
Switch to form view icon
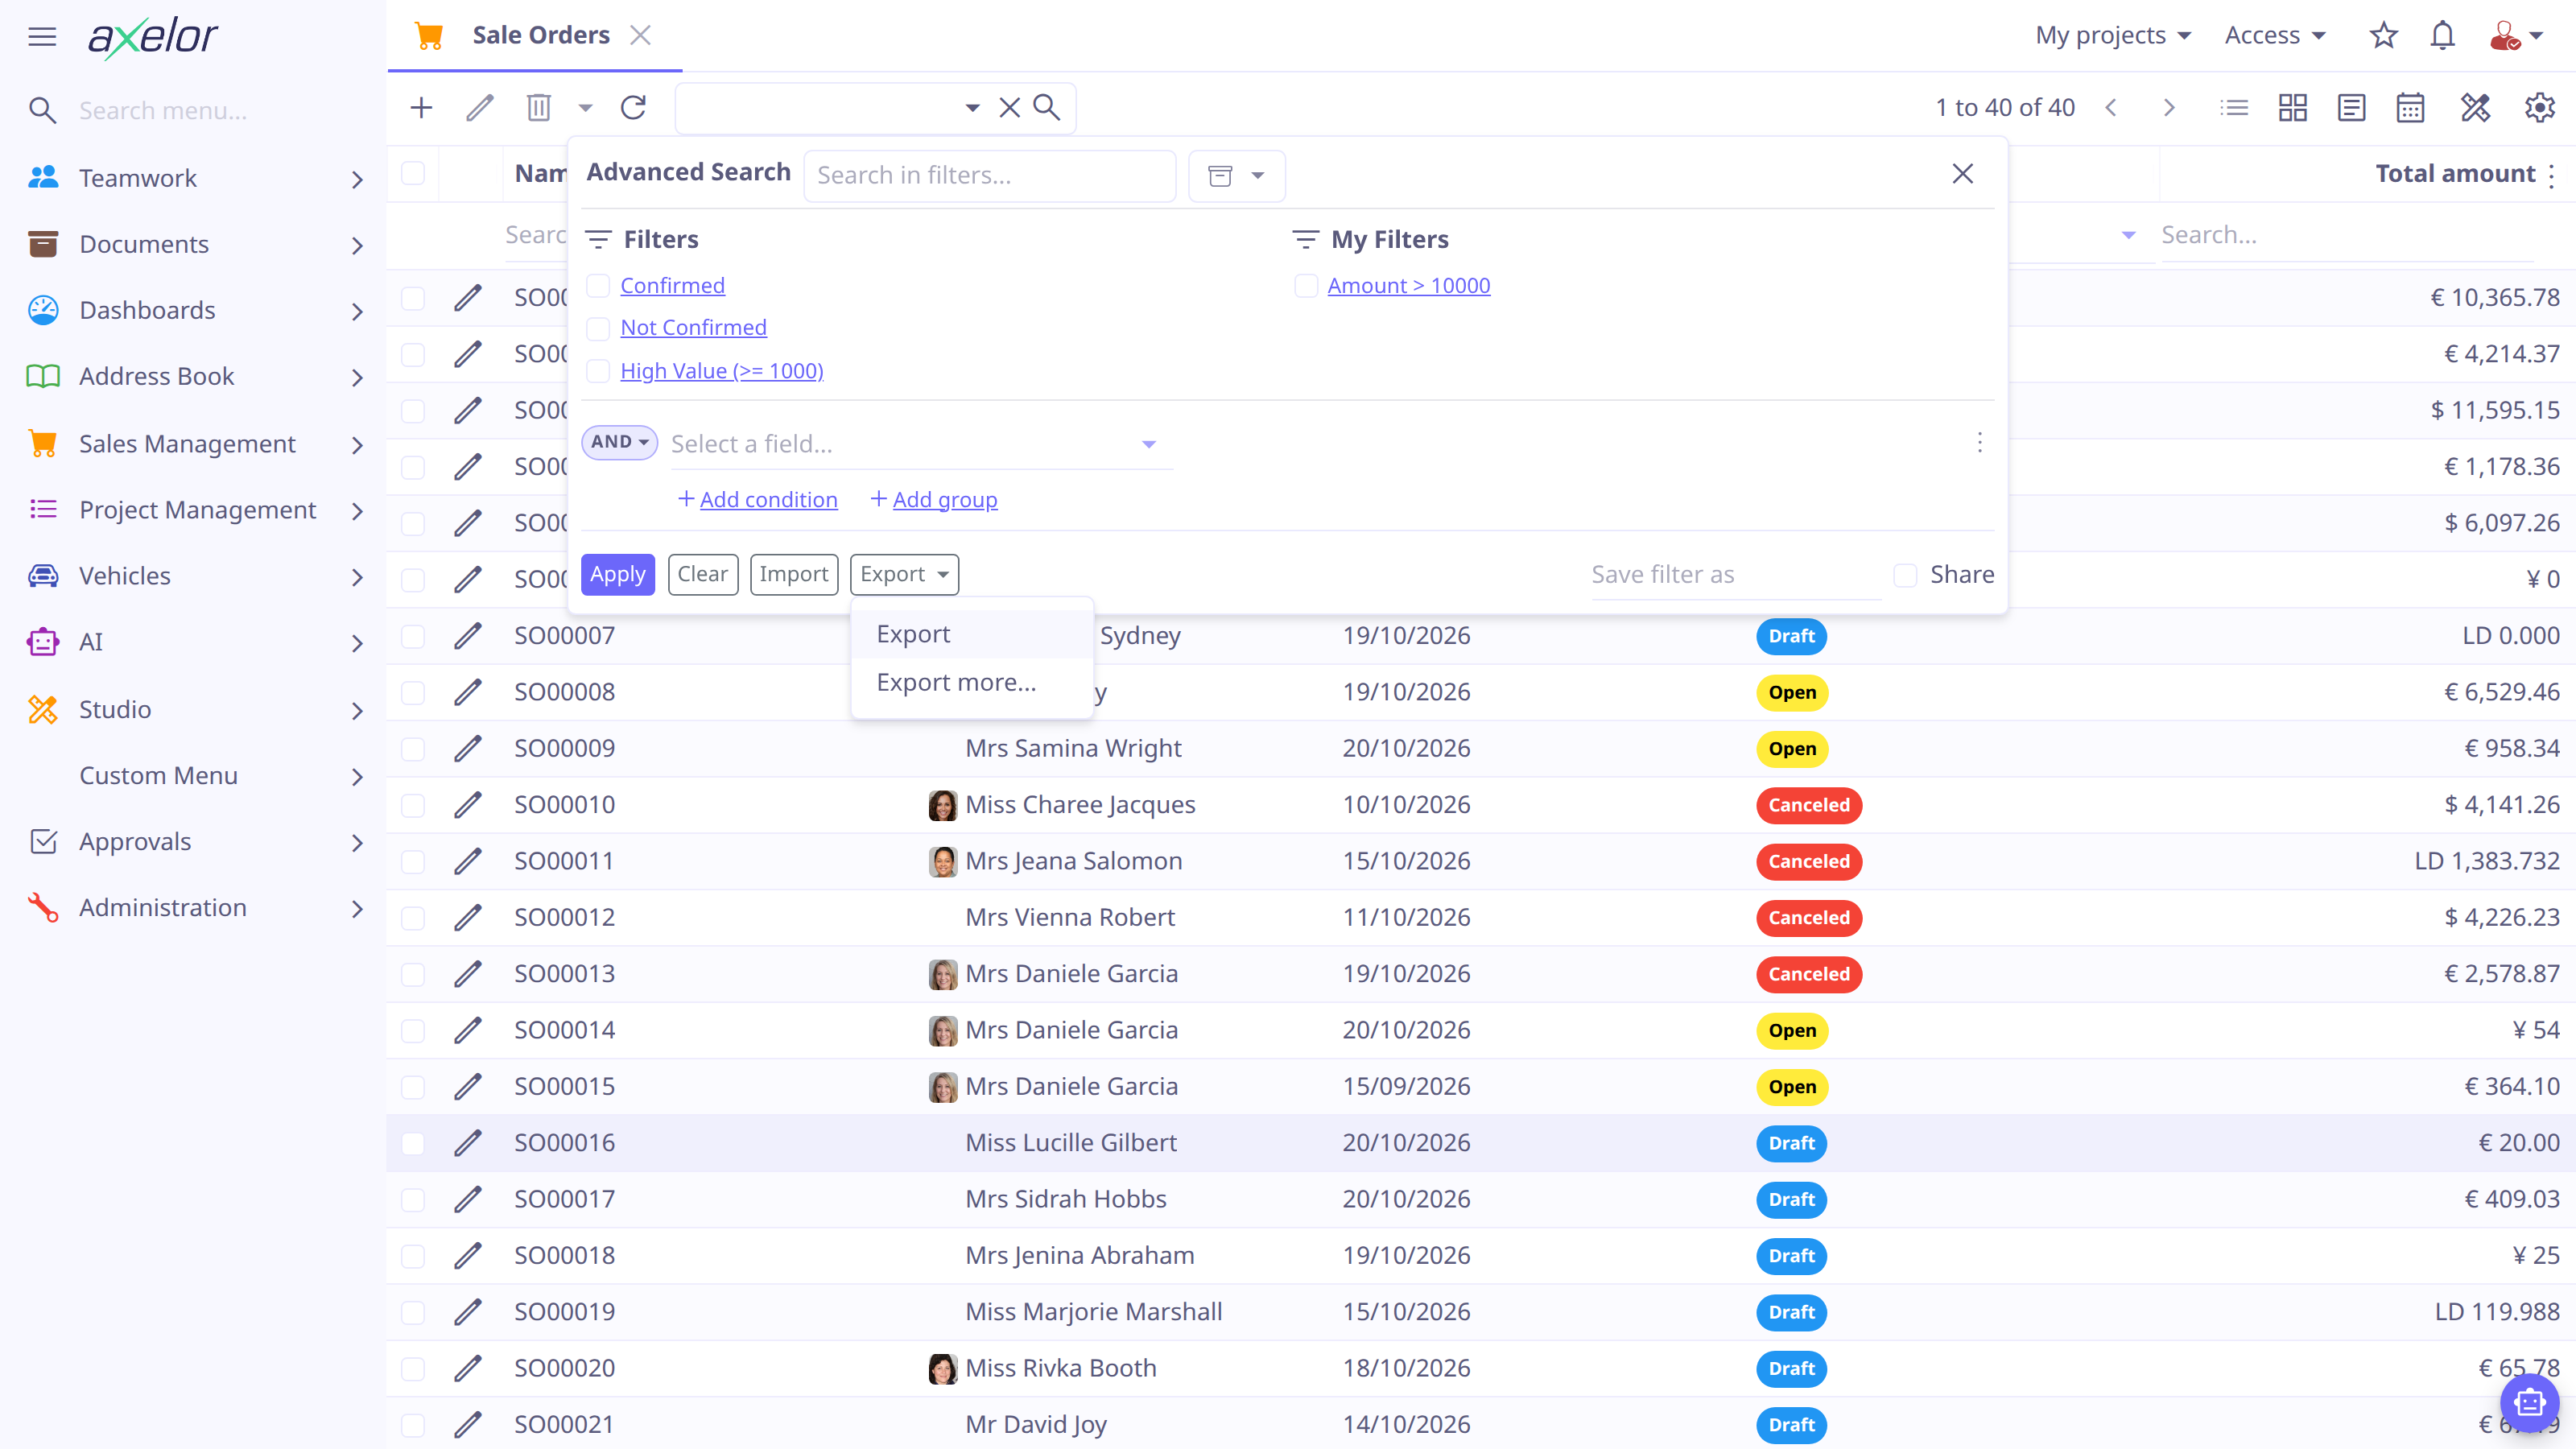(2351, 107)
